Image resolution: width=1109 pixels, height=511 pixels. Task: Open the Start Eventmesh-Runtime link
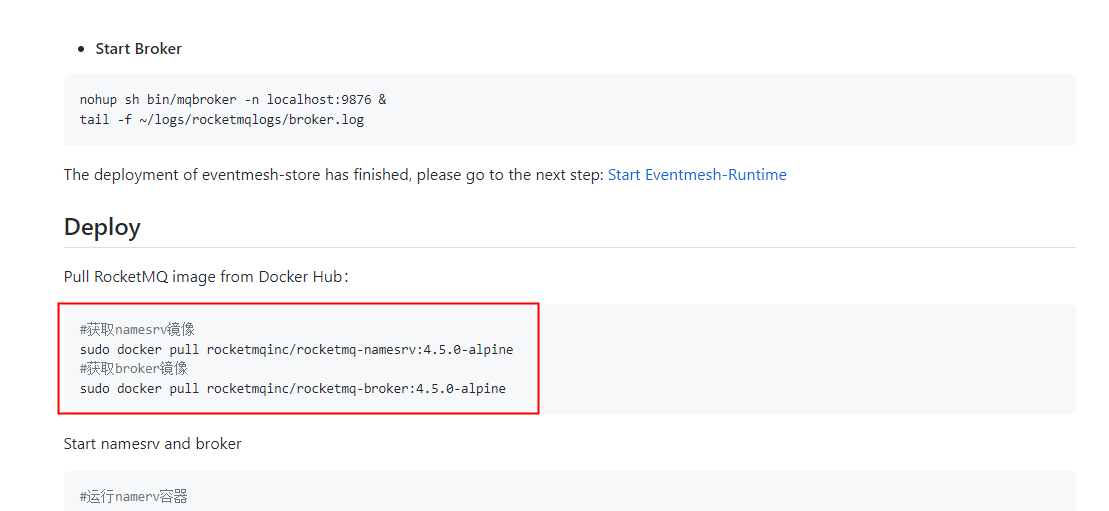(x=697, y=175)
